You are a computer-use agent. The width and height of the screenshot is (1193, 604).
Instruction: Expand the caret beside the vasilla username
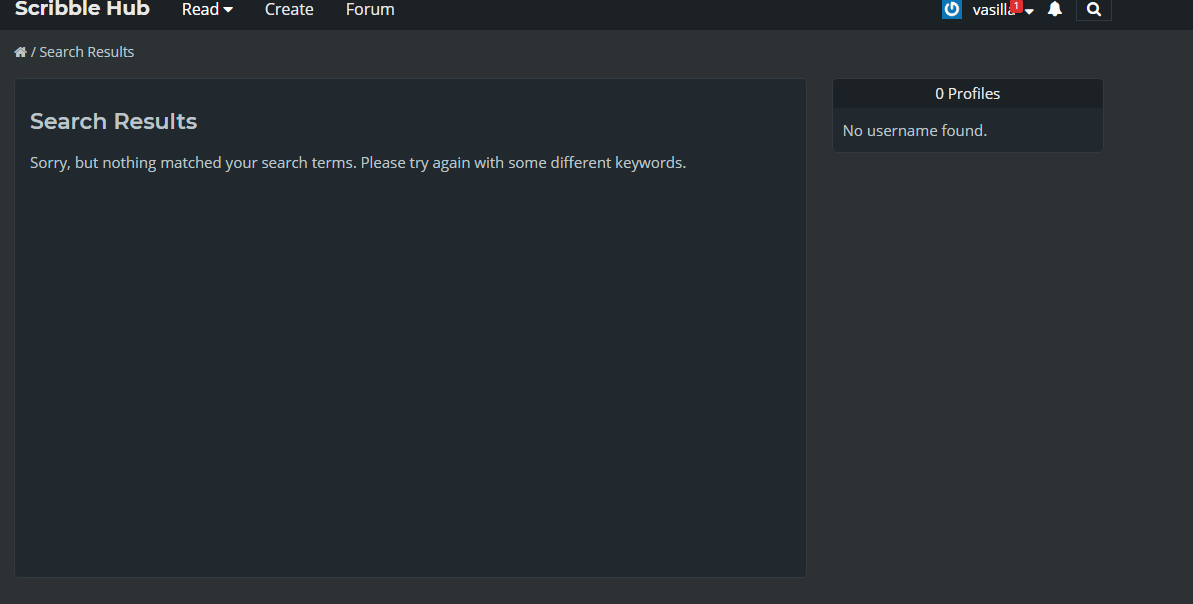1029,11
